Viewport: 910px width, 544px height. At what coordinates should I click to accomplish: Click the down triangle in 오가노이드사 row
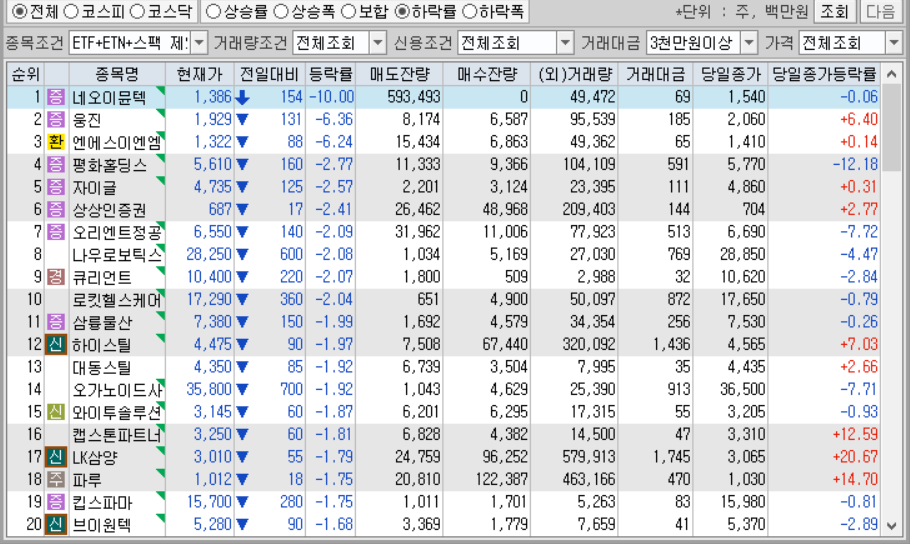(x=243, y=390)
